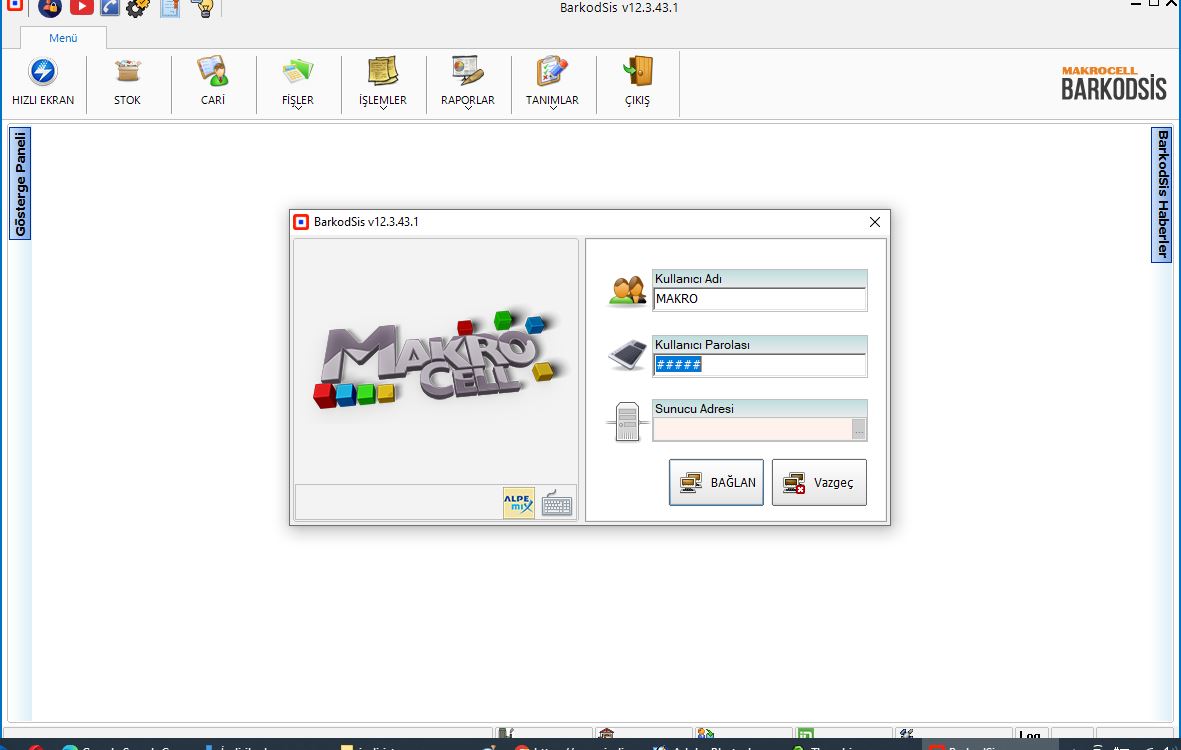Expand the TANIMLAR ribbon menu
Viewport: 1181px width, 750px height.
(552, 82)
